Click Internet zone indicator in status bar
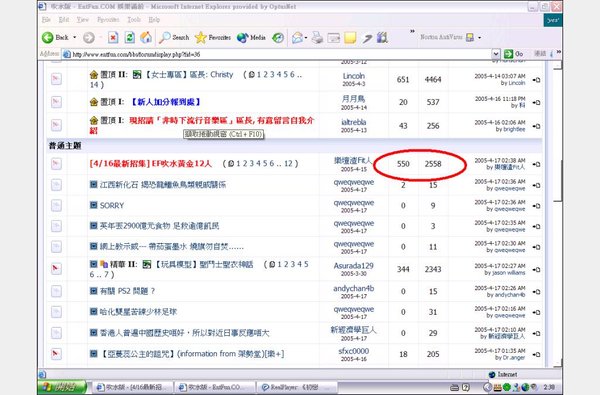 (x=504, y=374)
